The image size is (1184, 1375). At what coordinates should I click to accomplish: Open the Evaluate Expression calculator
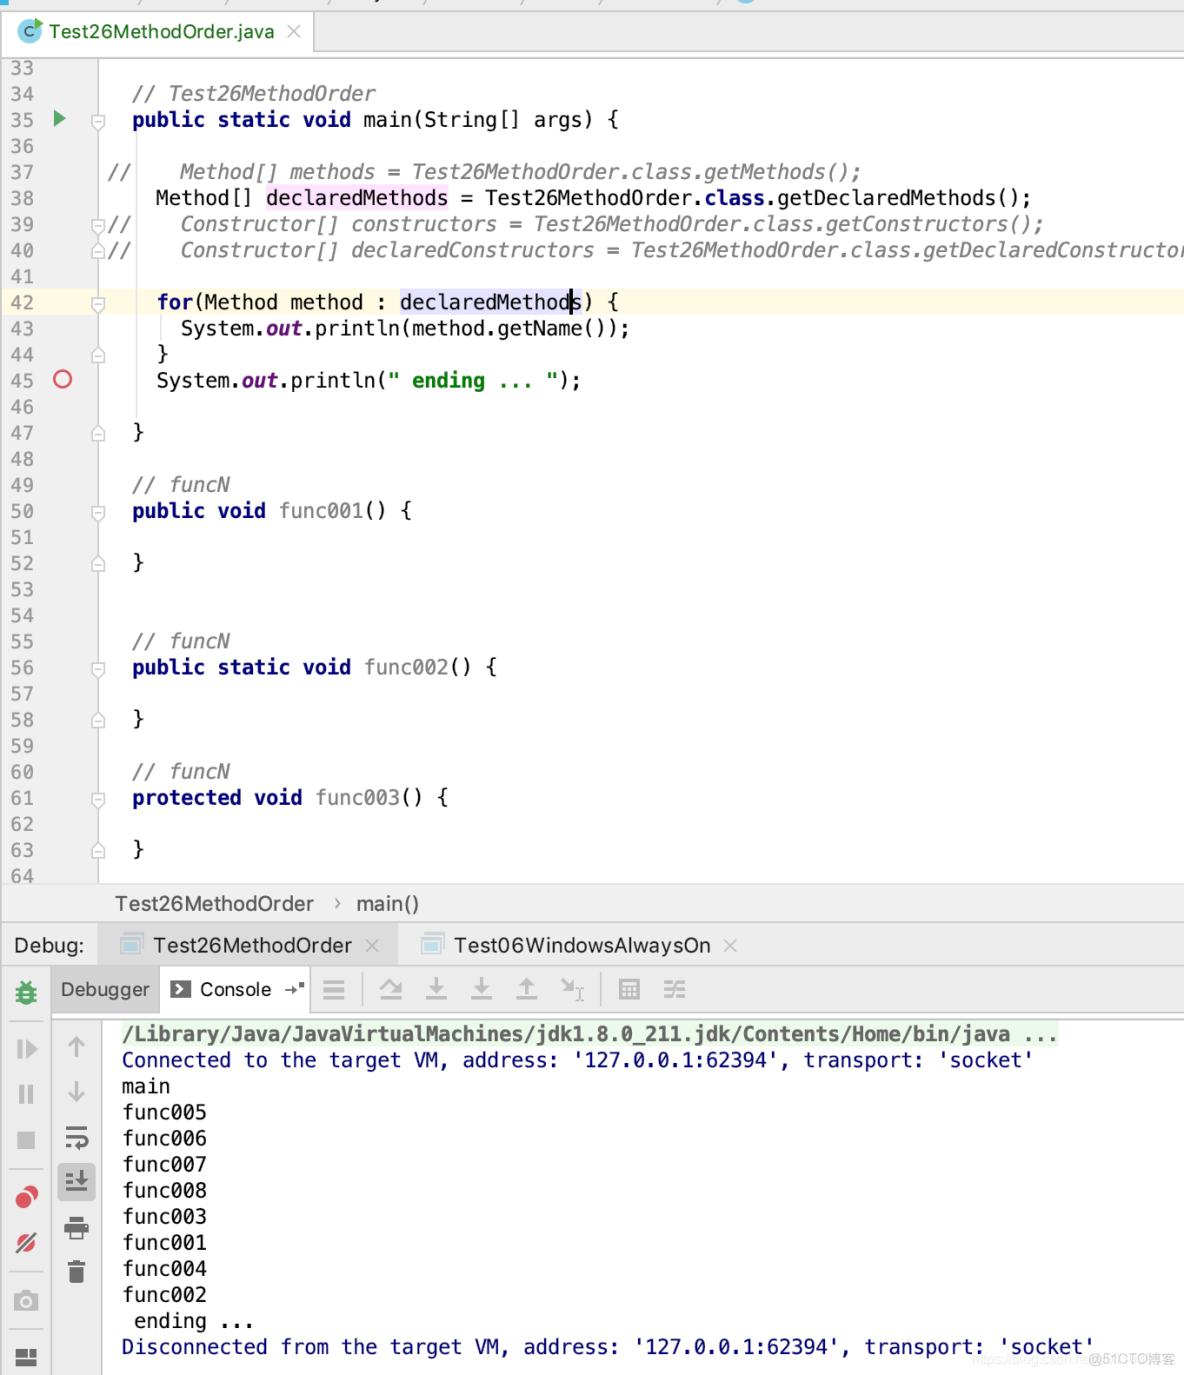tap(628, 989)
